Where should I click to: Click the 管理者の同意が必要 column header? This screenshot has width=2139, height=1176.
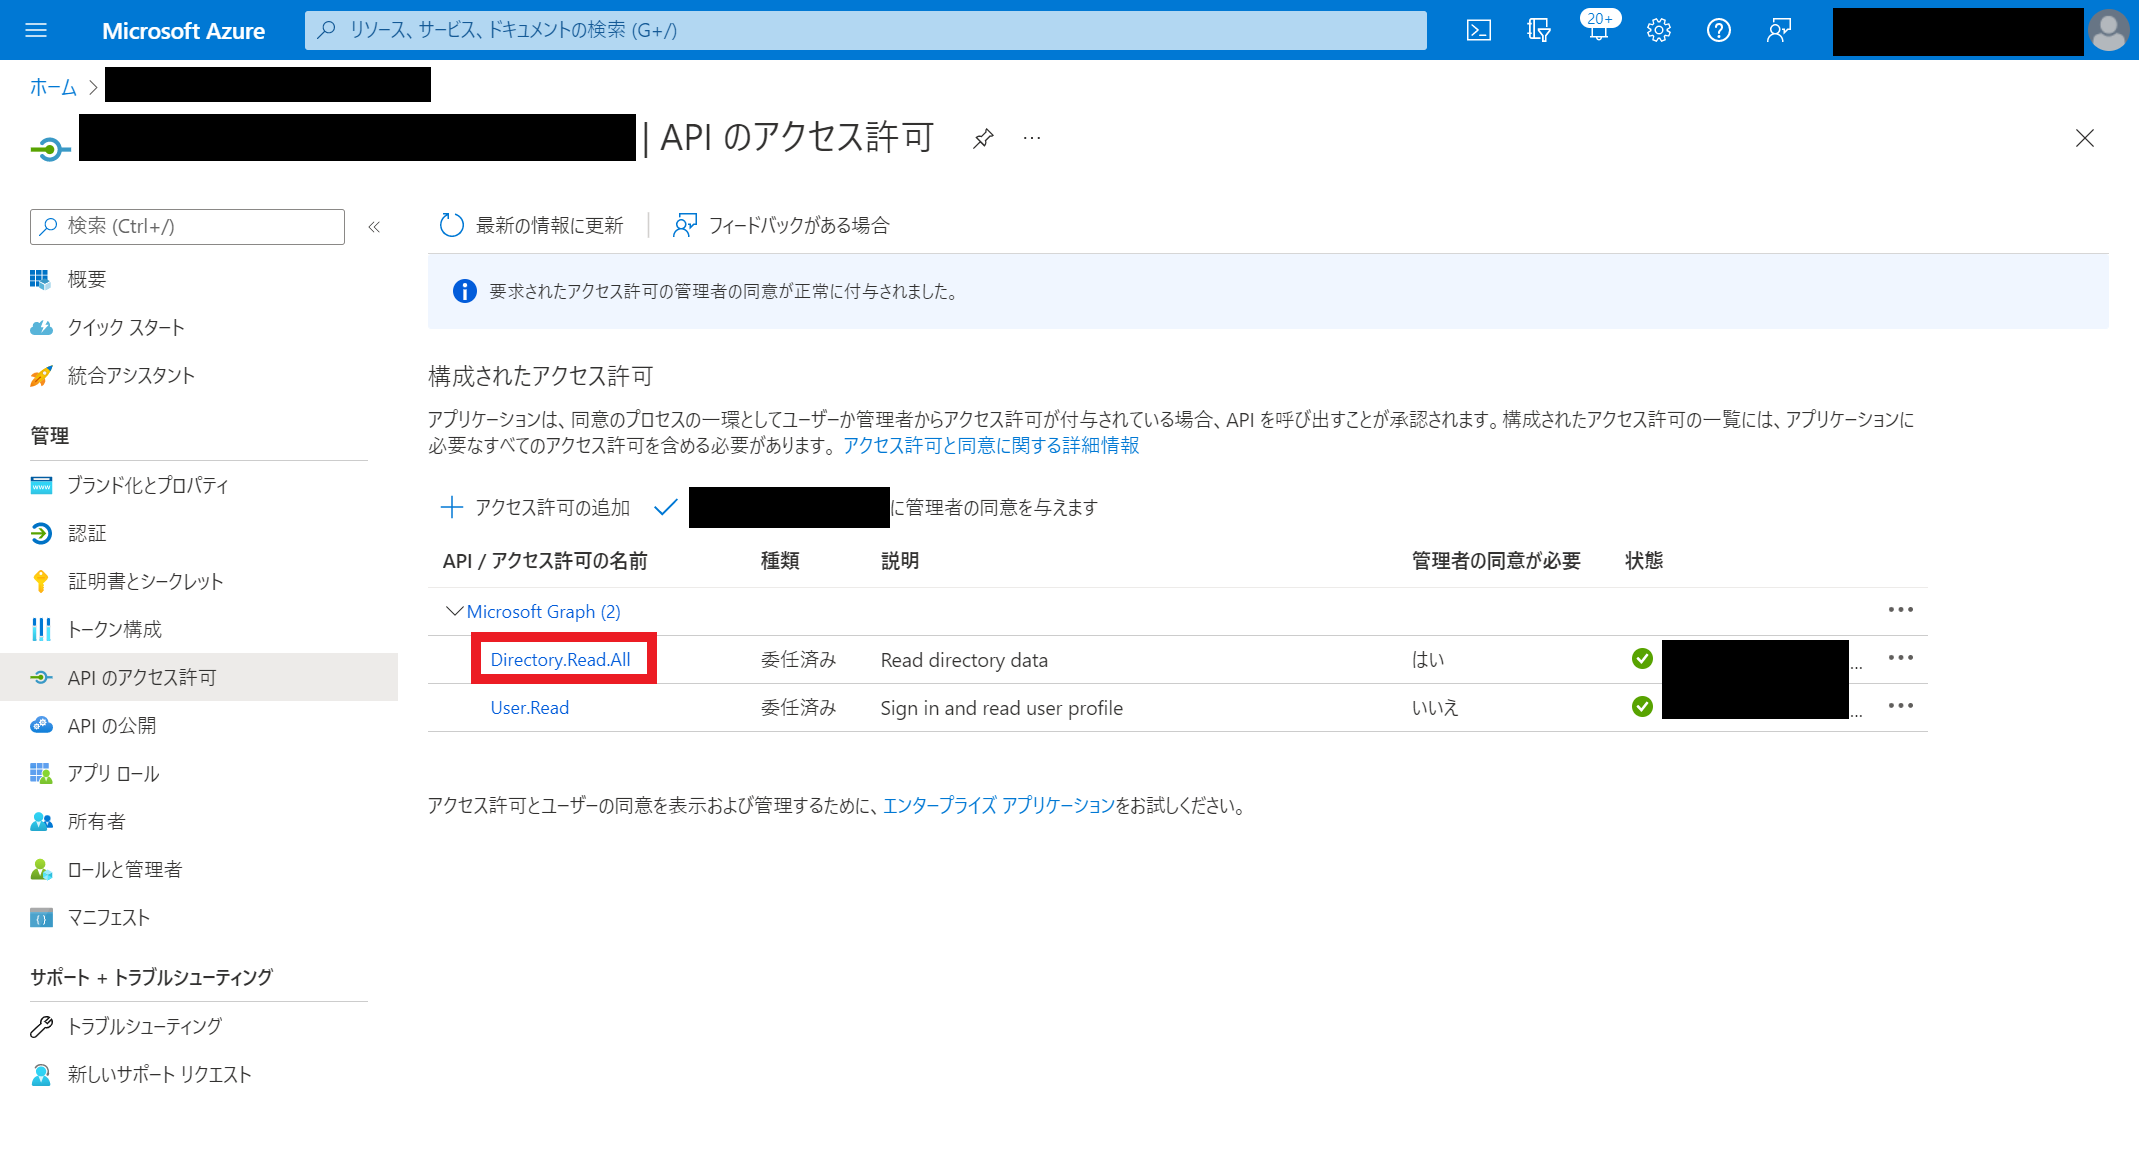click(1496, 561)
